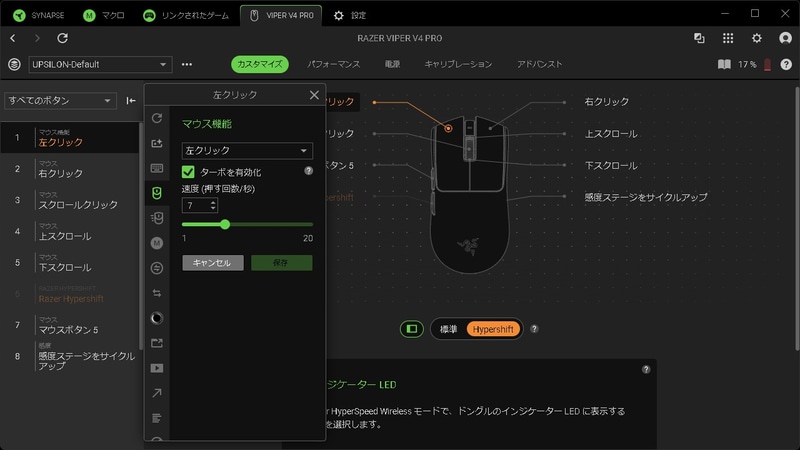Click the 下スクロール label on mouse diagram
This screenshot has width=800, height=450.
[611, 165]
